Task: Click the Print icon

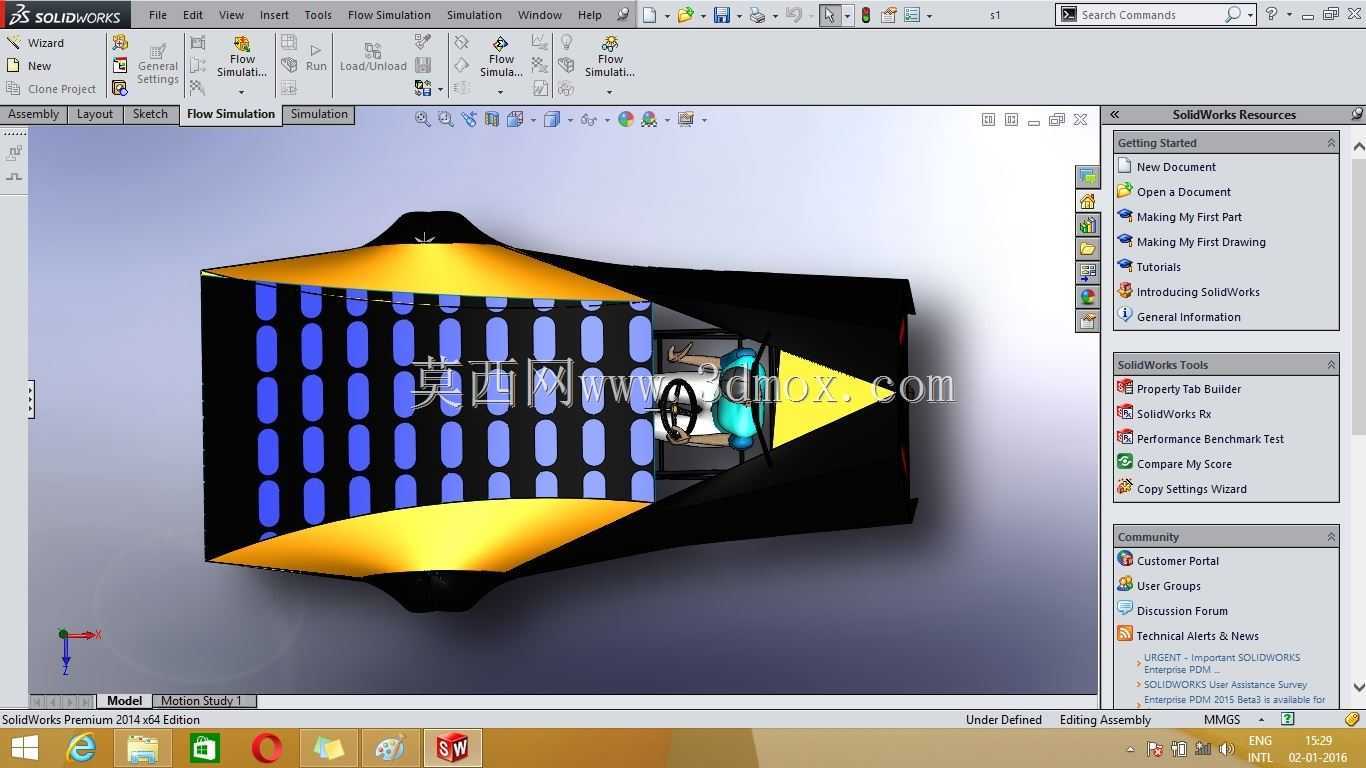Action: 757,15
